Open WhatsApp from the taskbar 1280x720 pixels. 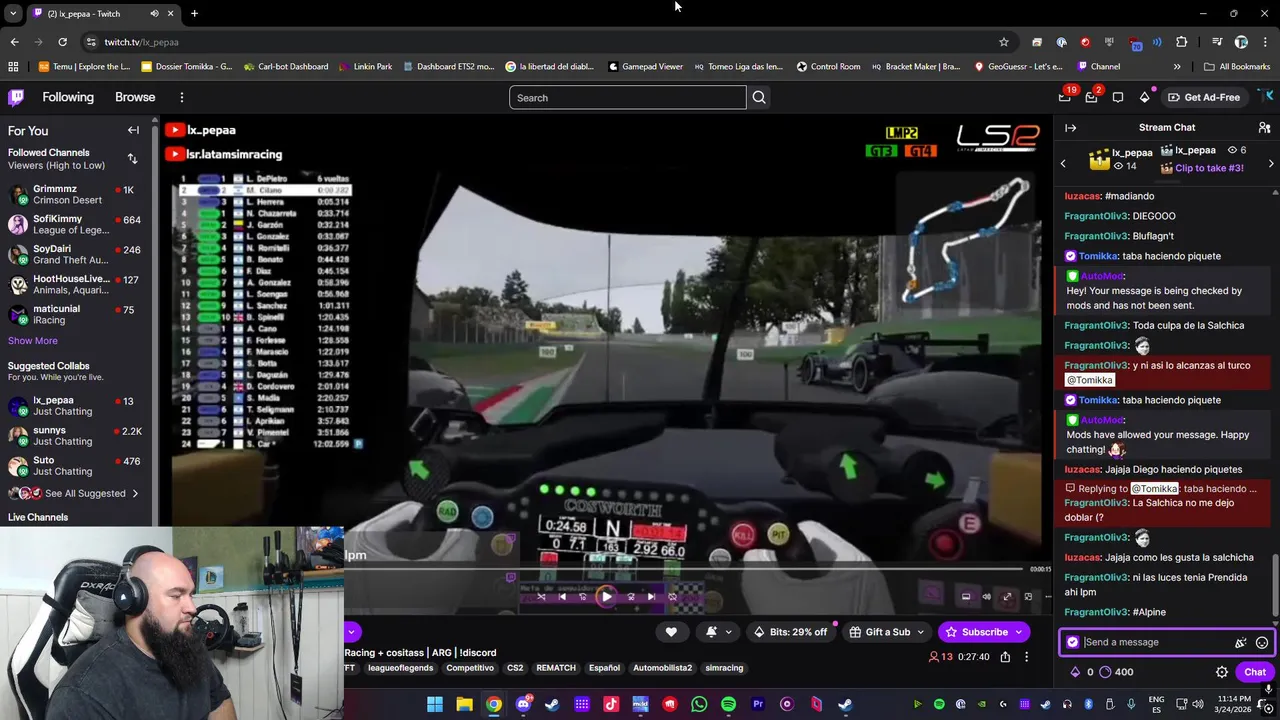699,704
